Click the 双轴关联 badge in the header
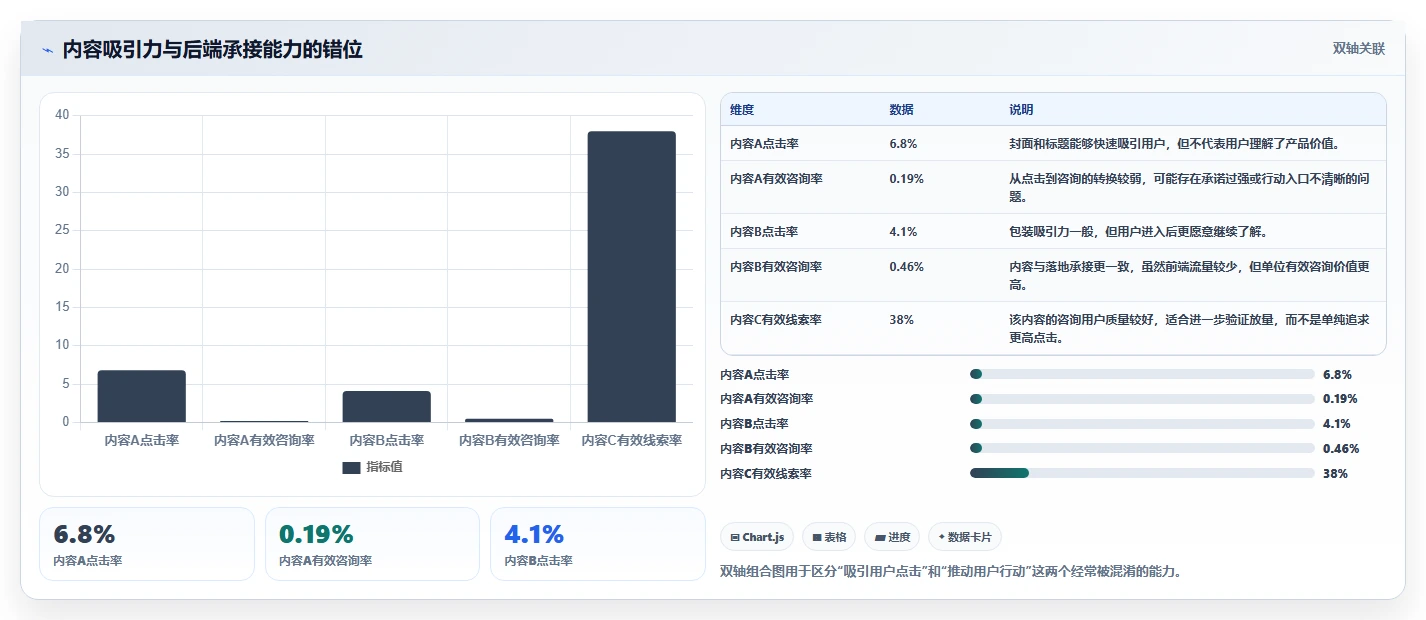1426x620 pixels. (1359, 49)
